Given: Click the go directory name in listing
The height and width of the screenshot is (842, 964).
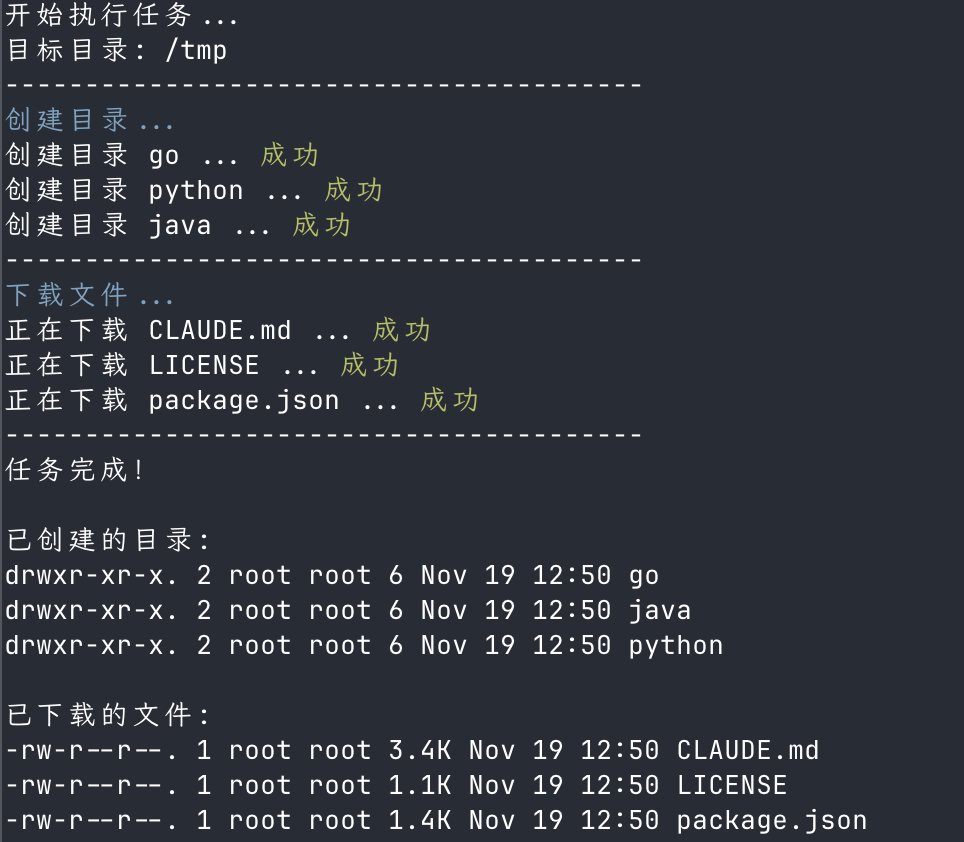Looking at the screenshot, I should click(x=644, y=576).
